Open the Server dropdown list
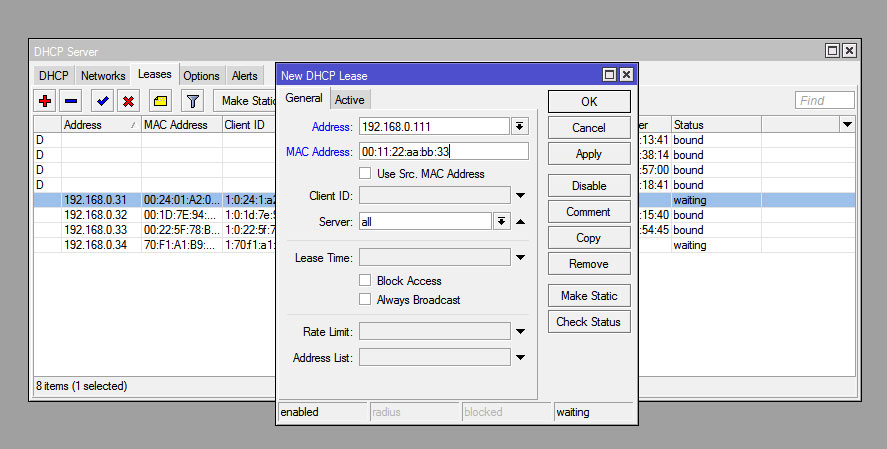This screenshot has width=887, height=449. (502, 221)
